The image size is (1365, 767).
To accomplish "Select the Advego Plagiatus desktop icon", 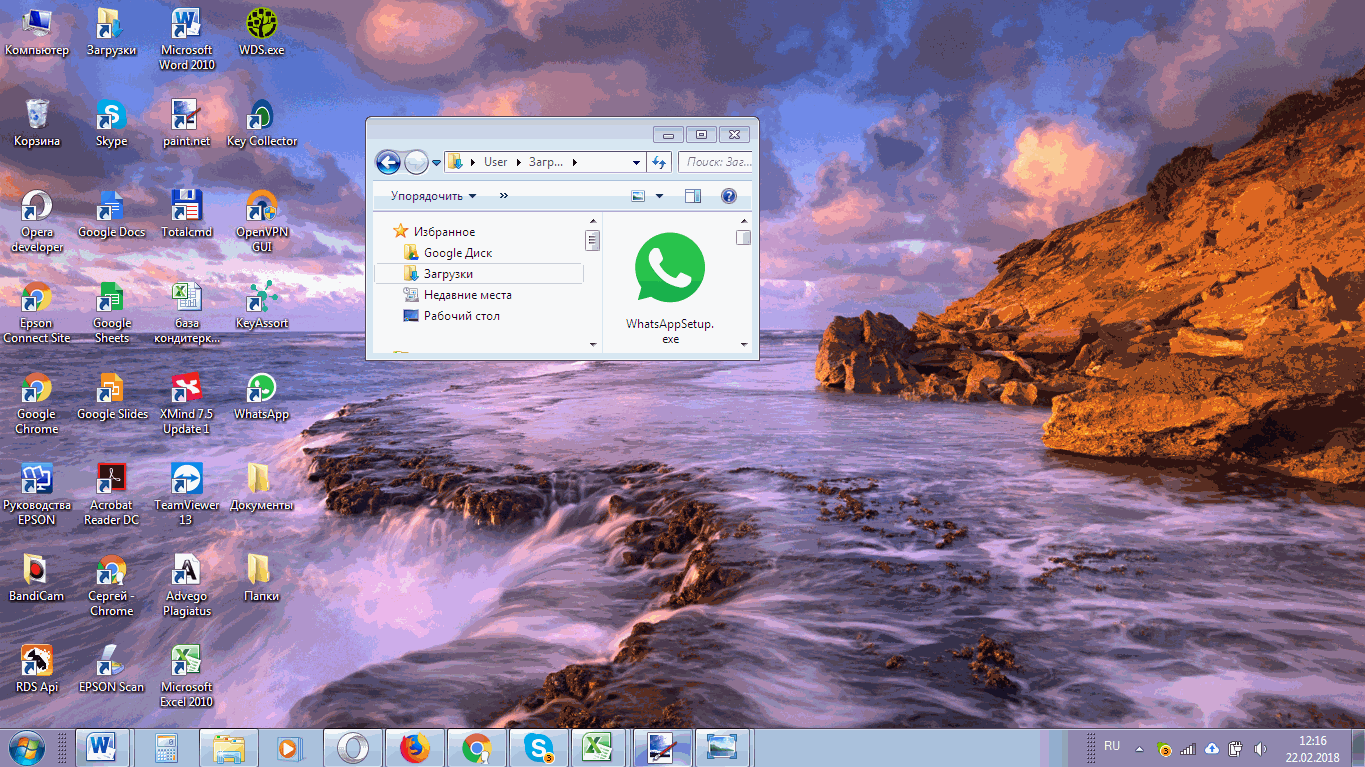I will coord(187,585).
